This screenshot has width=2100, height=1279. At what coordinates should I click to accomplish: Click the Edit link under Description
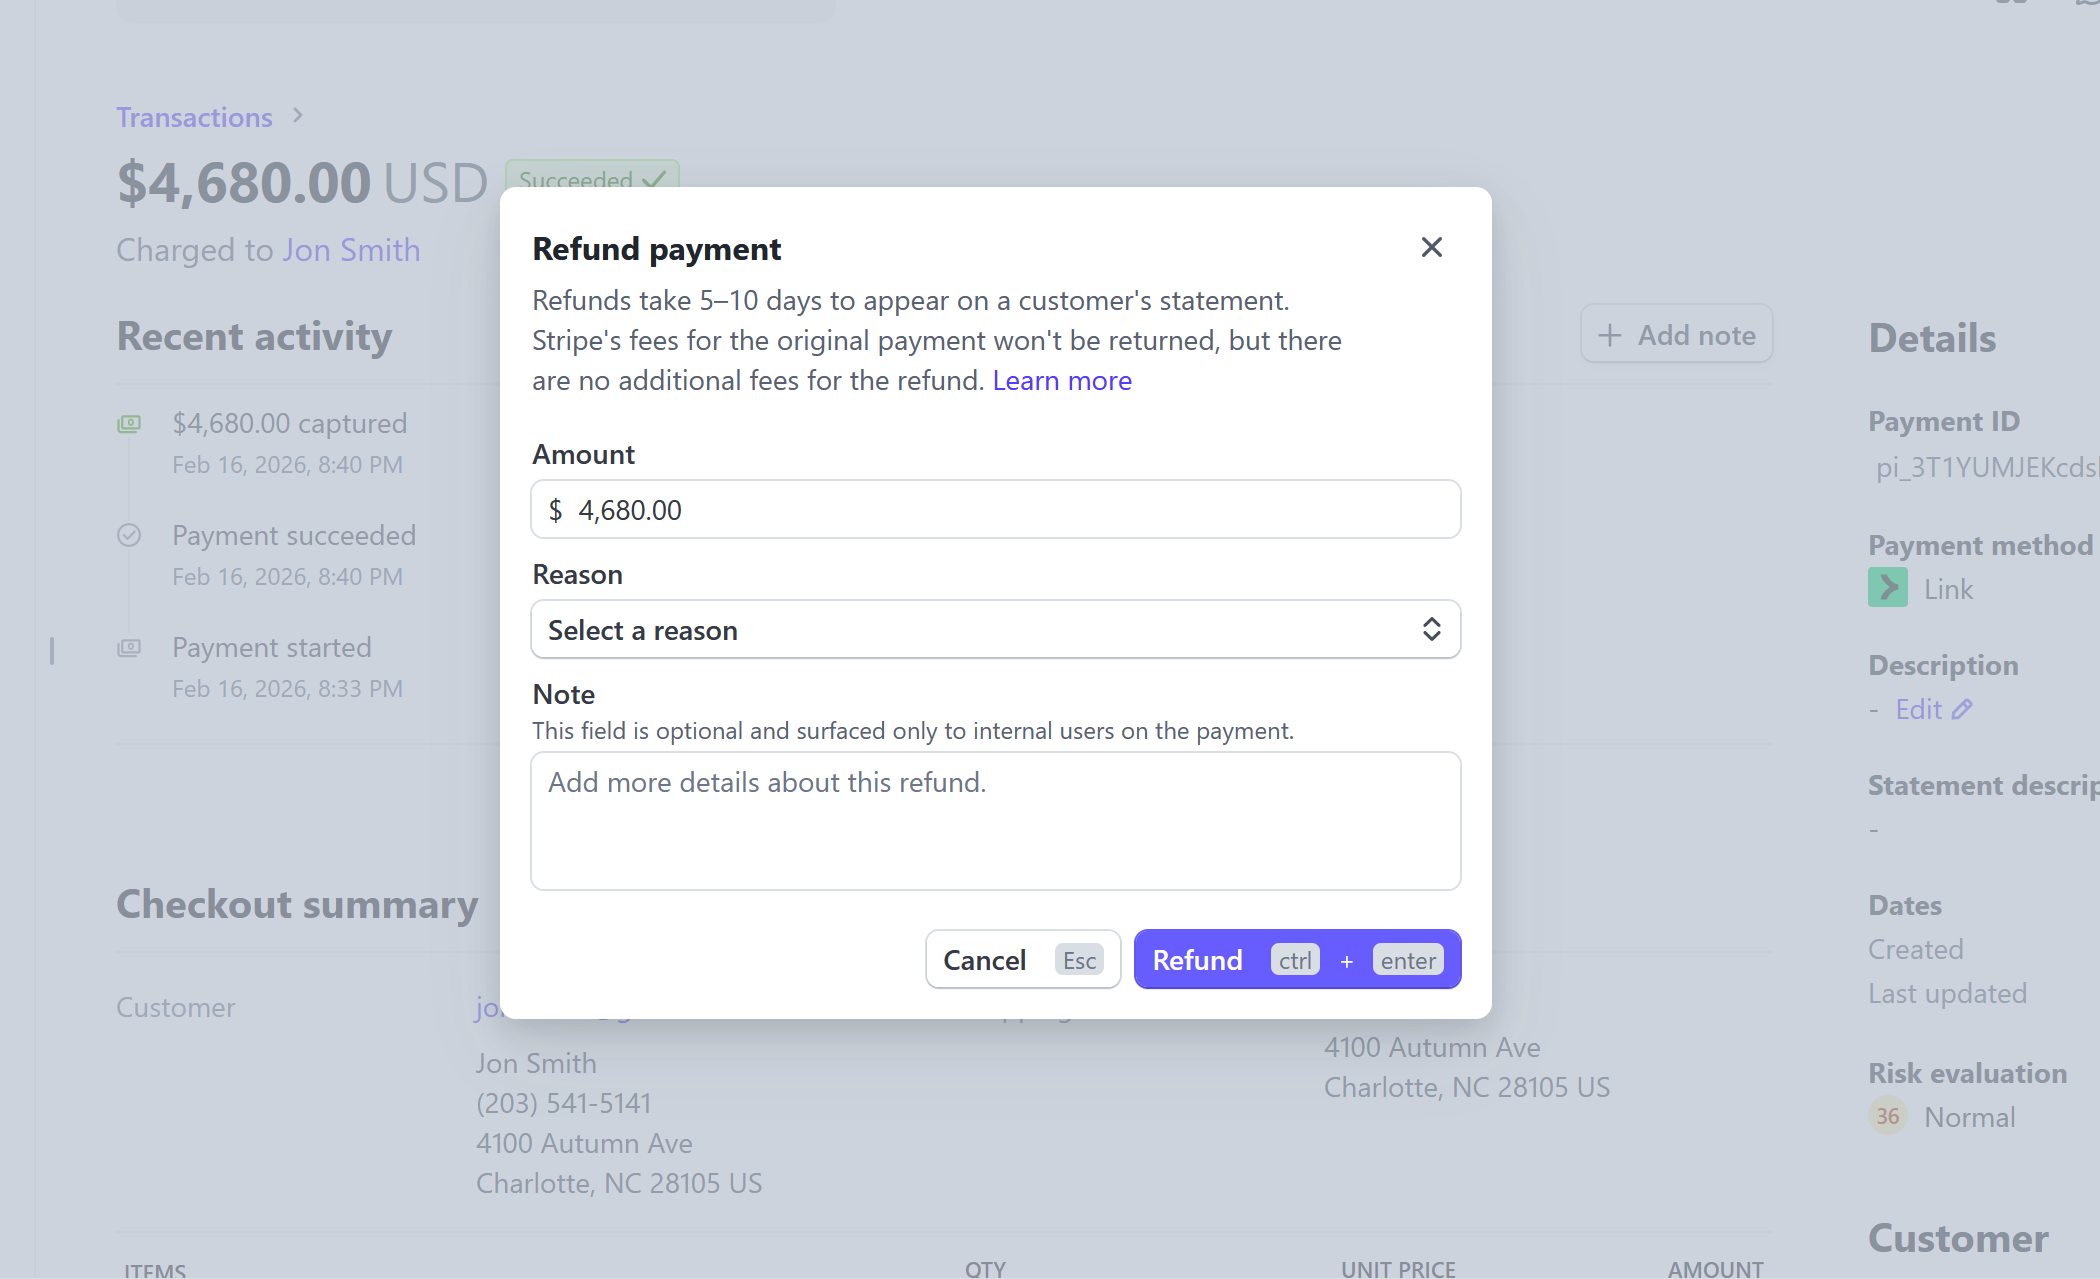(1919, 708)
